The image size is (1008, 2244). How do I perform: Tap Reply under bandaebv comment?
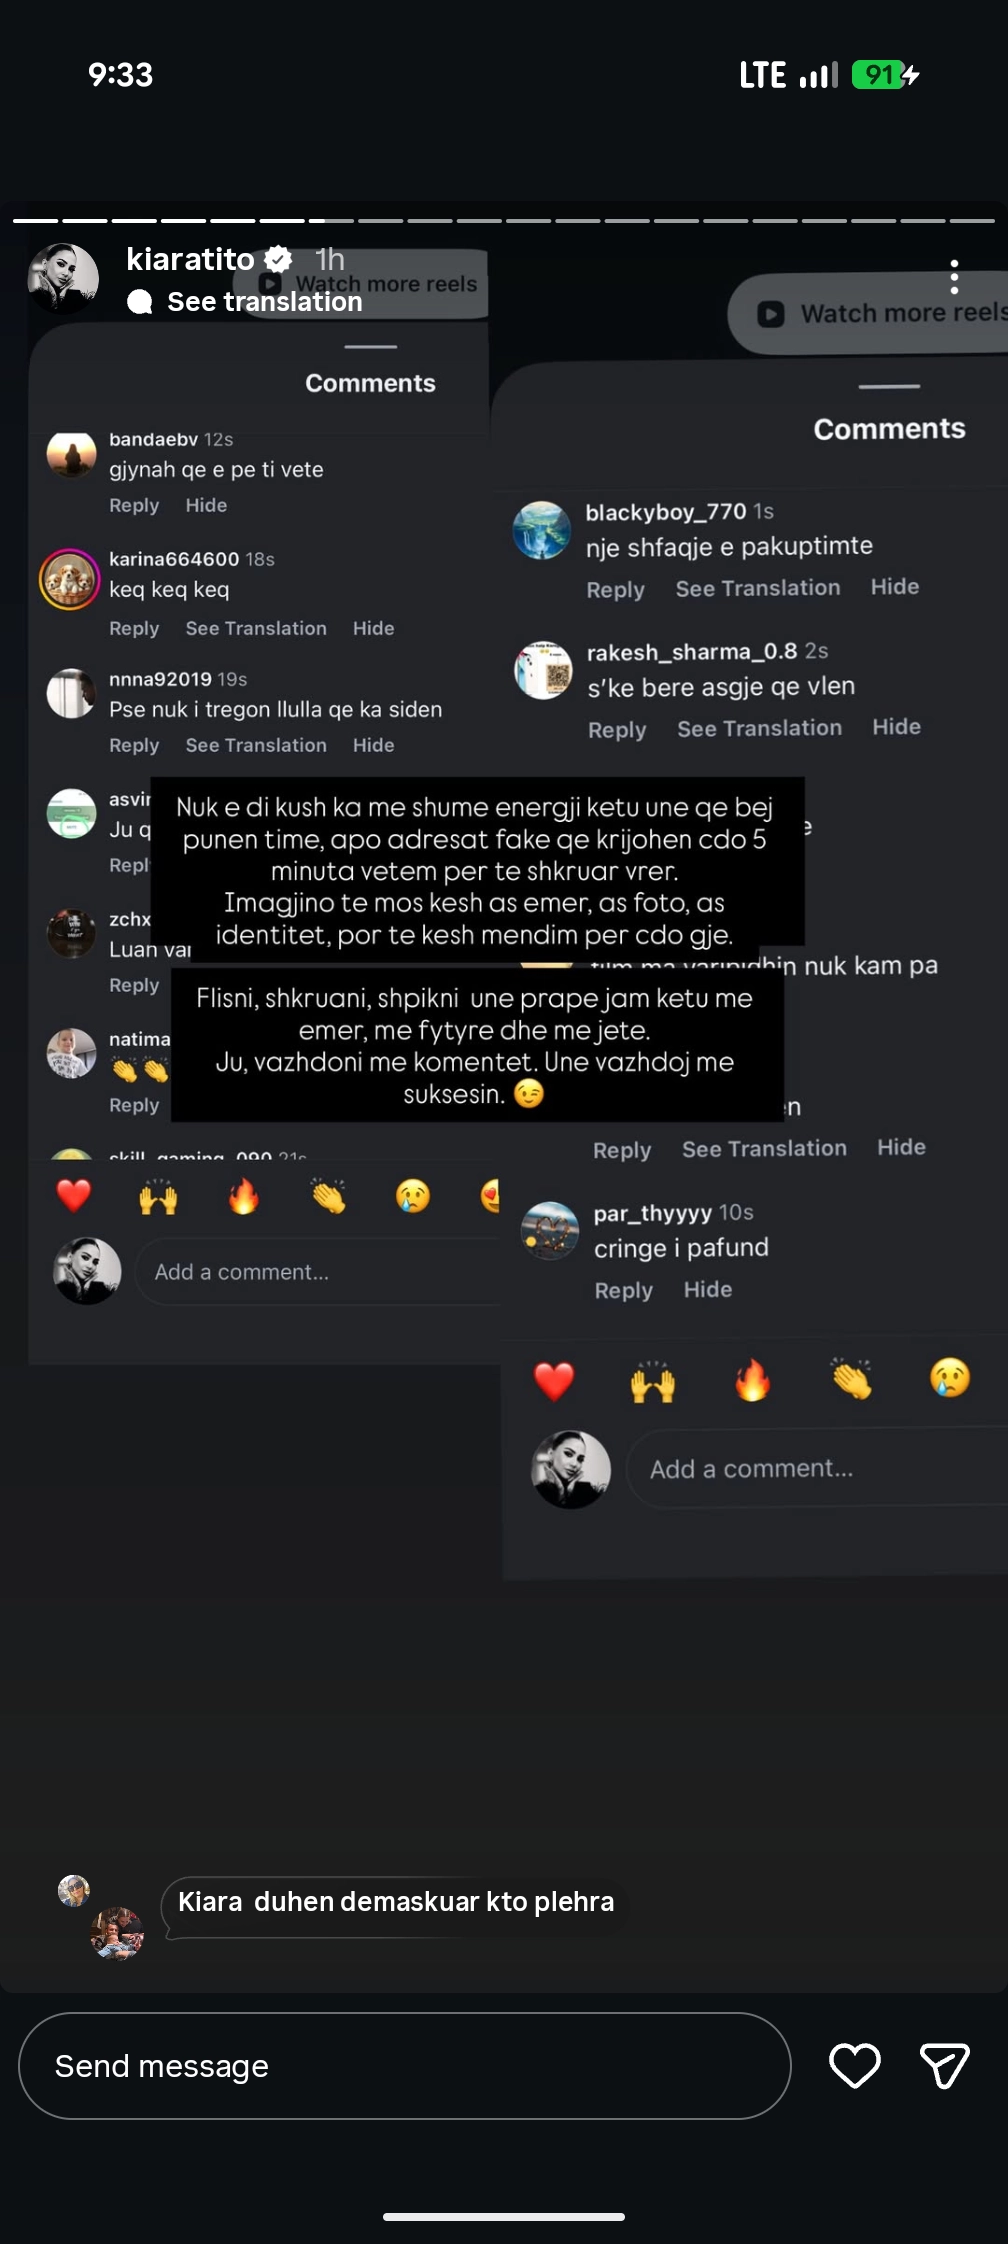coord(134,506)
